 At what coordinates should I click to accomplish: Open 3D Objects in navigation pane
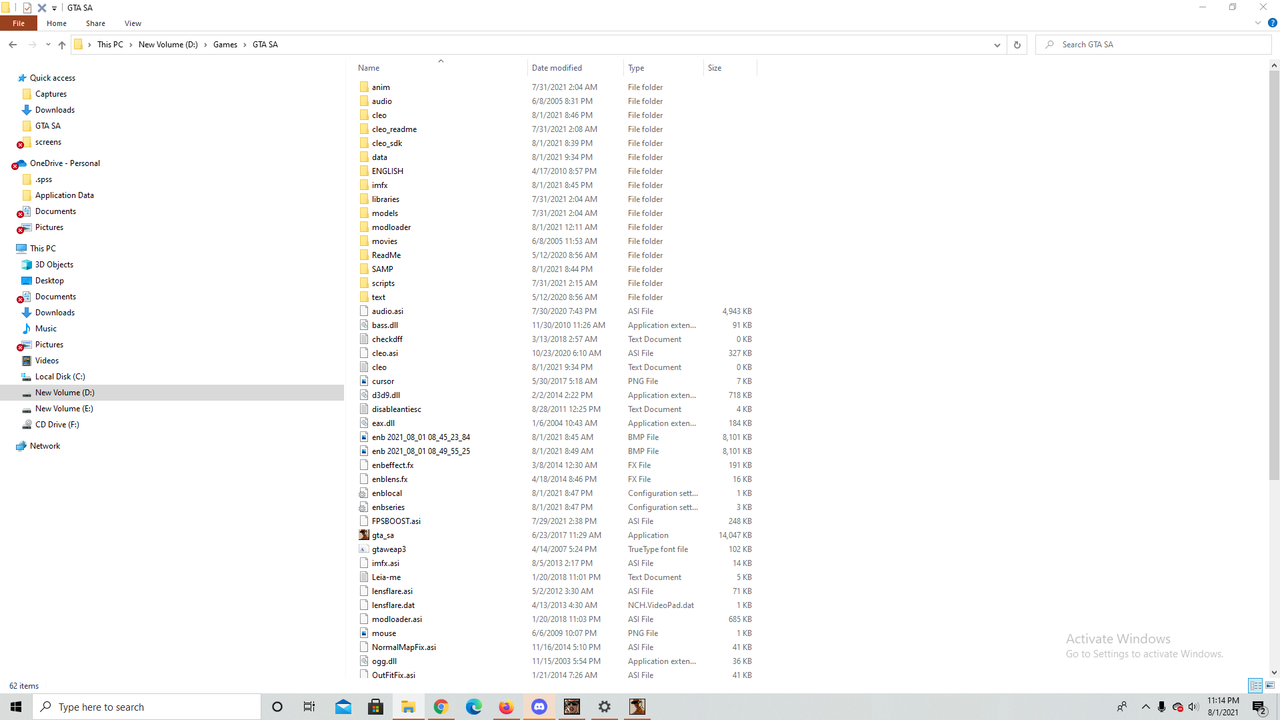(54, 265)
